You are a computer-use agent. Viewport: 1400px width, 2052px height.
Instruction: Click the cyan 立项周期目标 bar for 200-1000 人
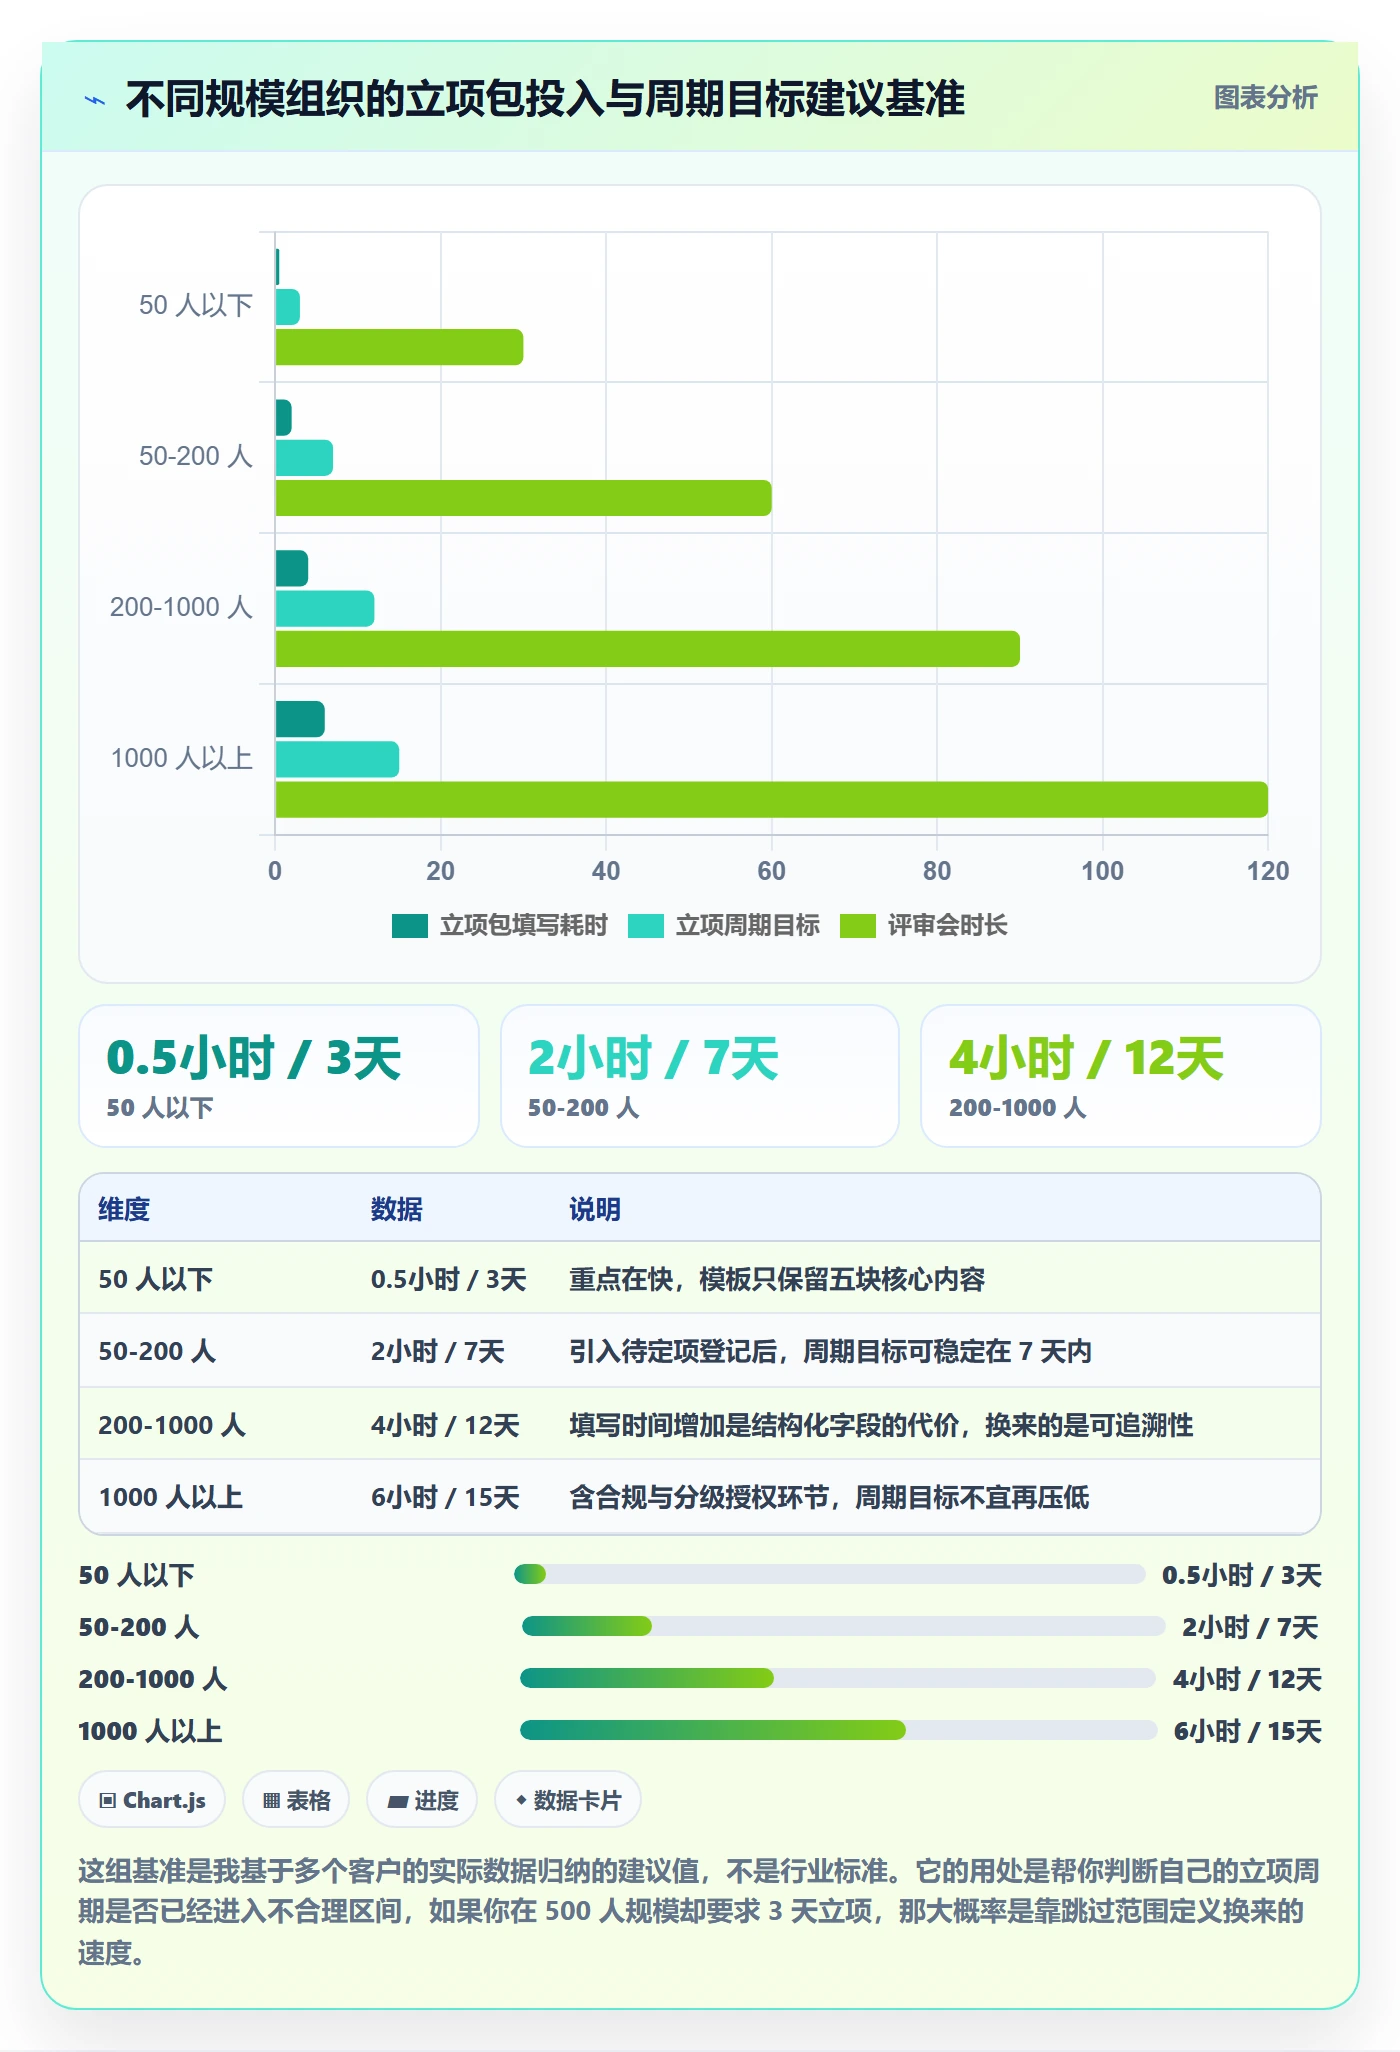325,609
